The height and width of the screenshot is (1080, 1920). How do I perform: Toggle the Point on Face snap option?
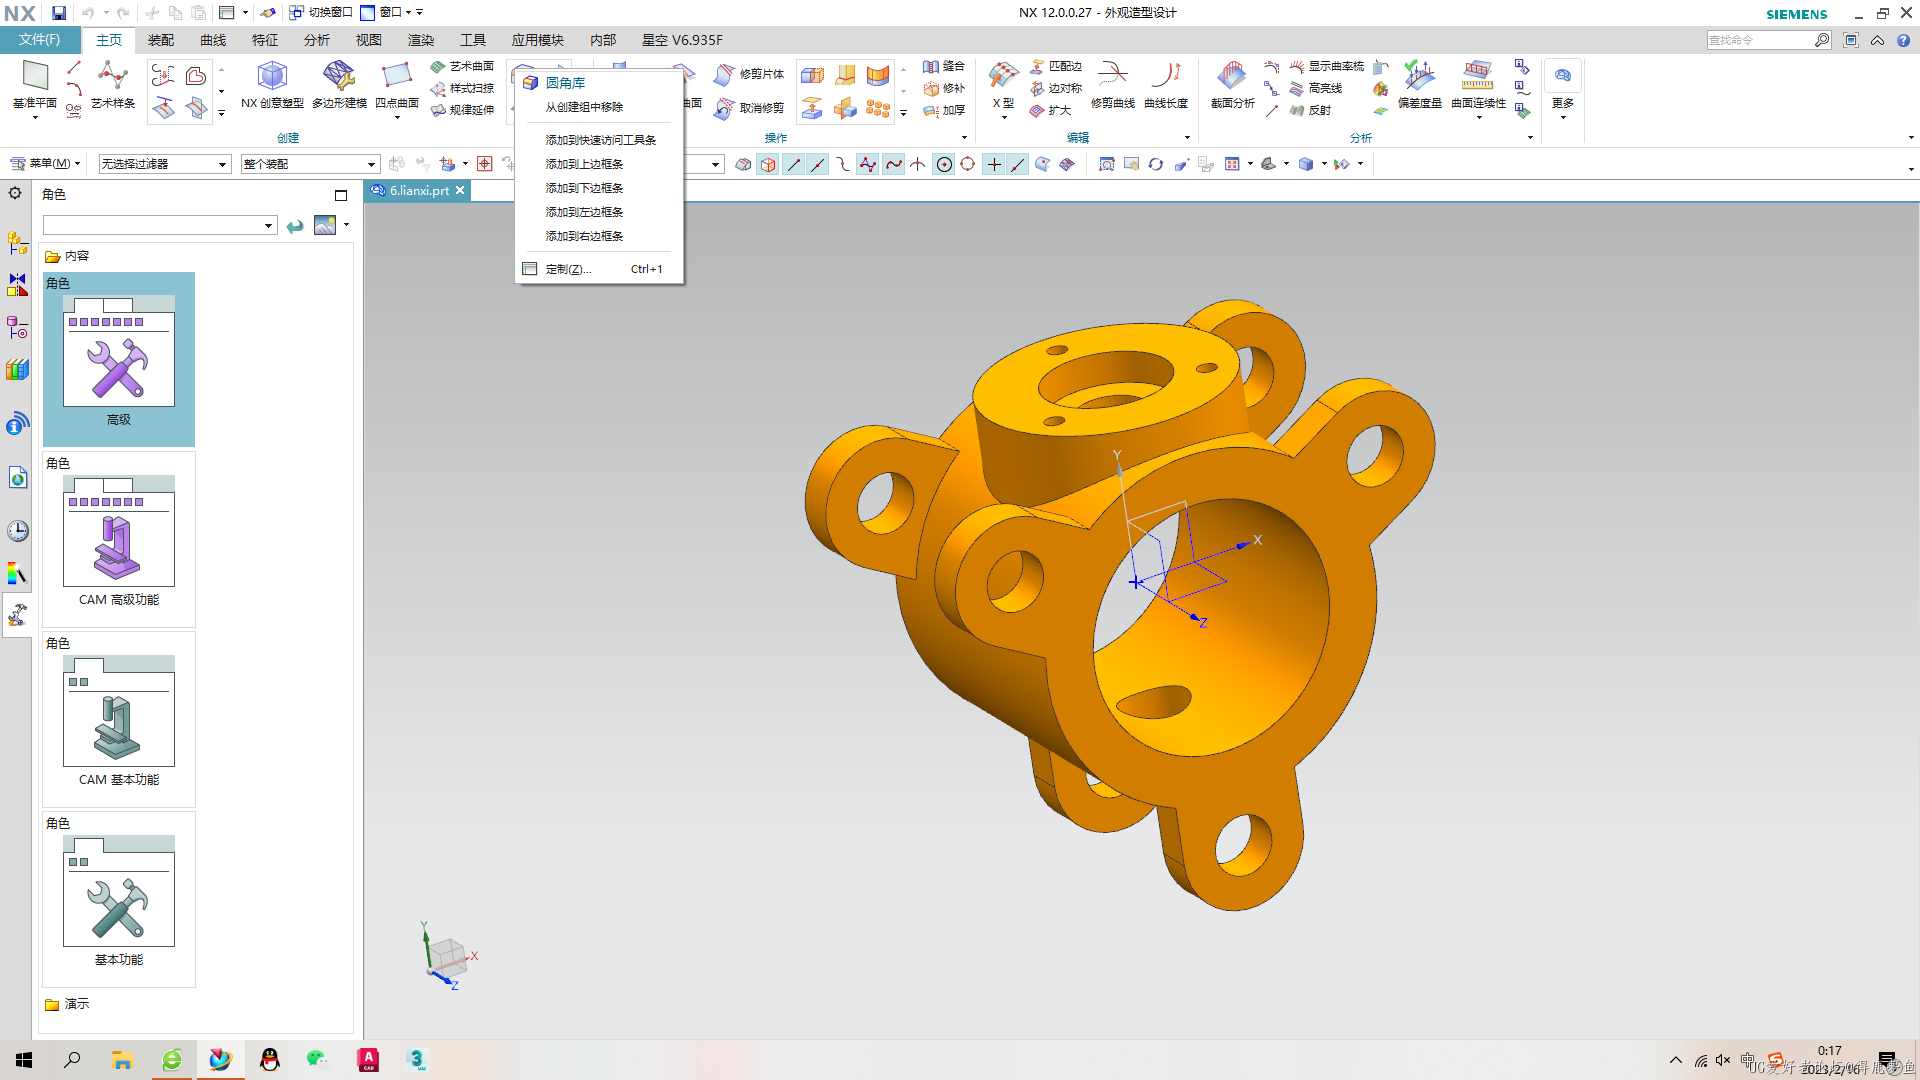[x=1043, y=164]
